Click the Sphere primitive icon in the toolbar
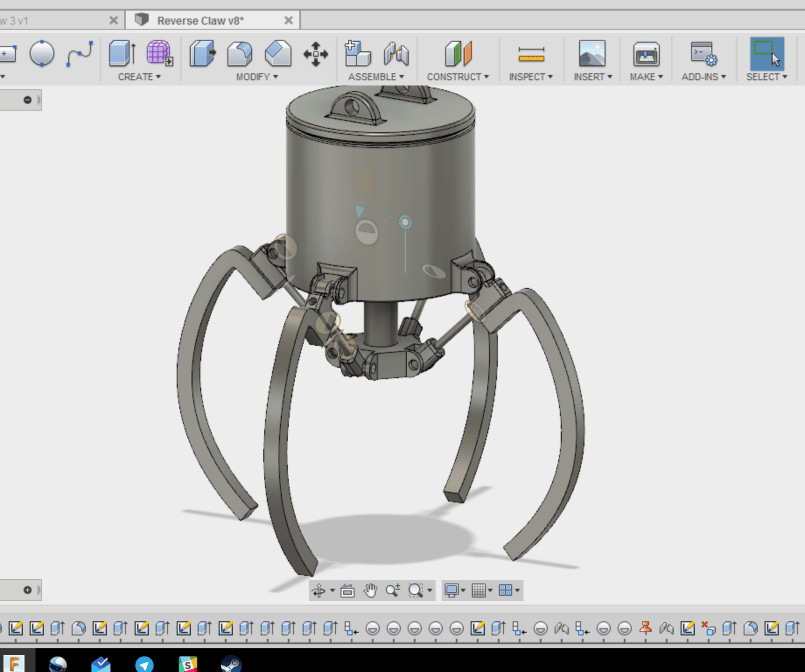Screen dimensions: 805x672 (42, 55)
